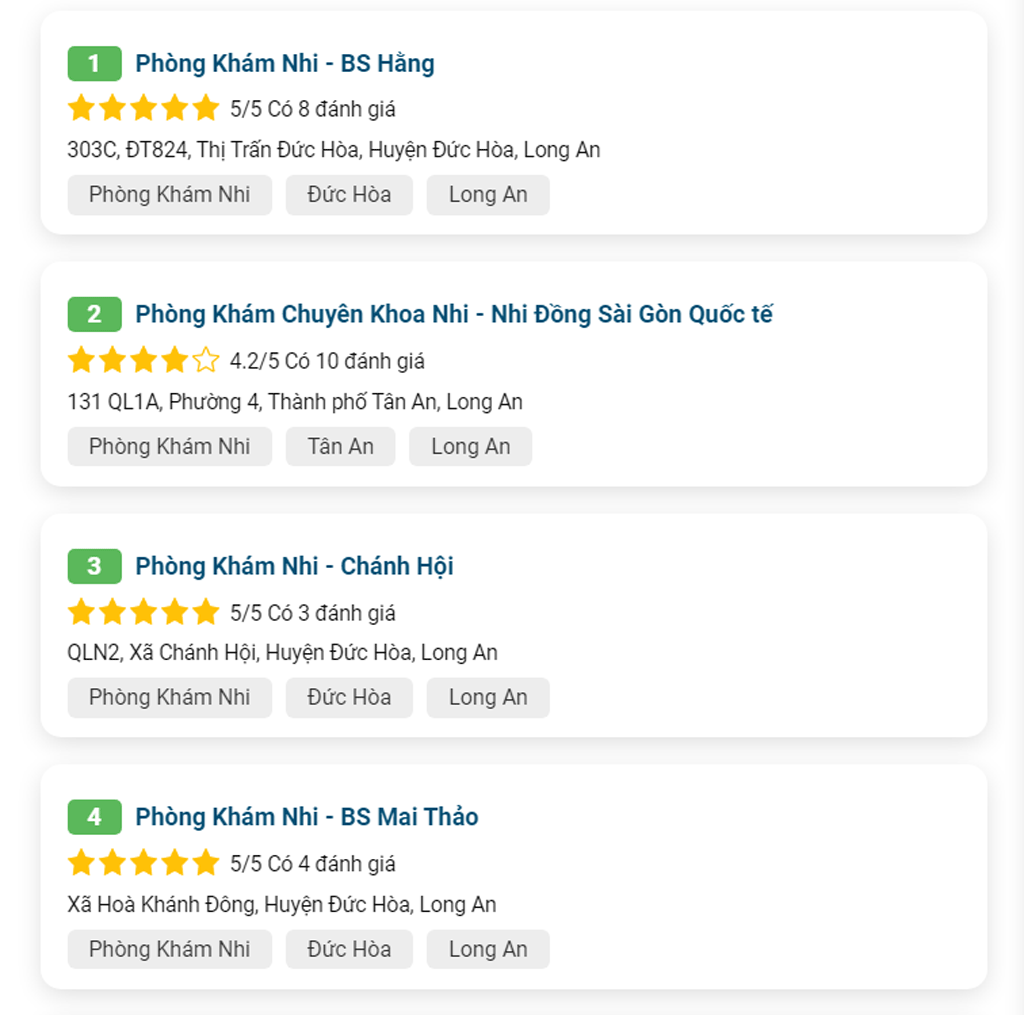Screen dimensions: 1024x1015
Task: Click the green number 3 badge
Action: (x=95, y=566)
